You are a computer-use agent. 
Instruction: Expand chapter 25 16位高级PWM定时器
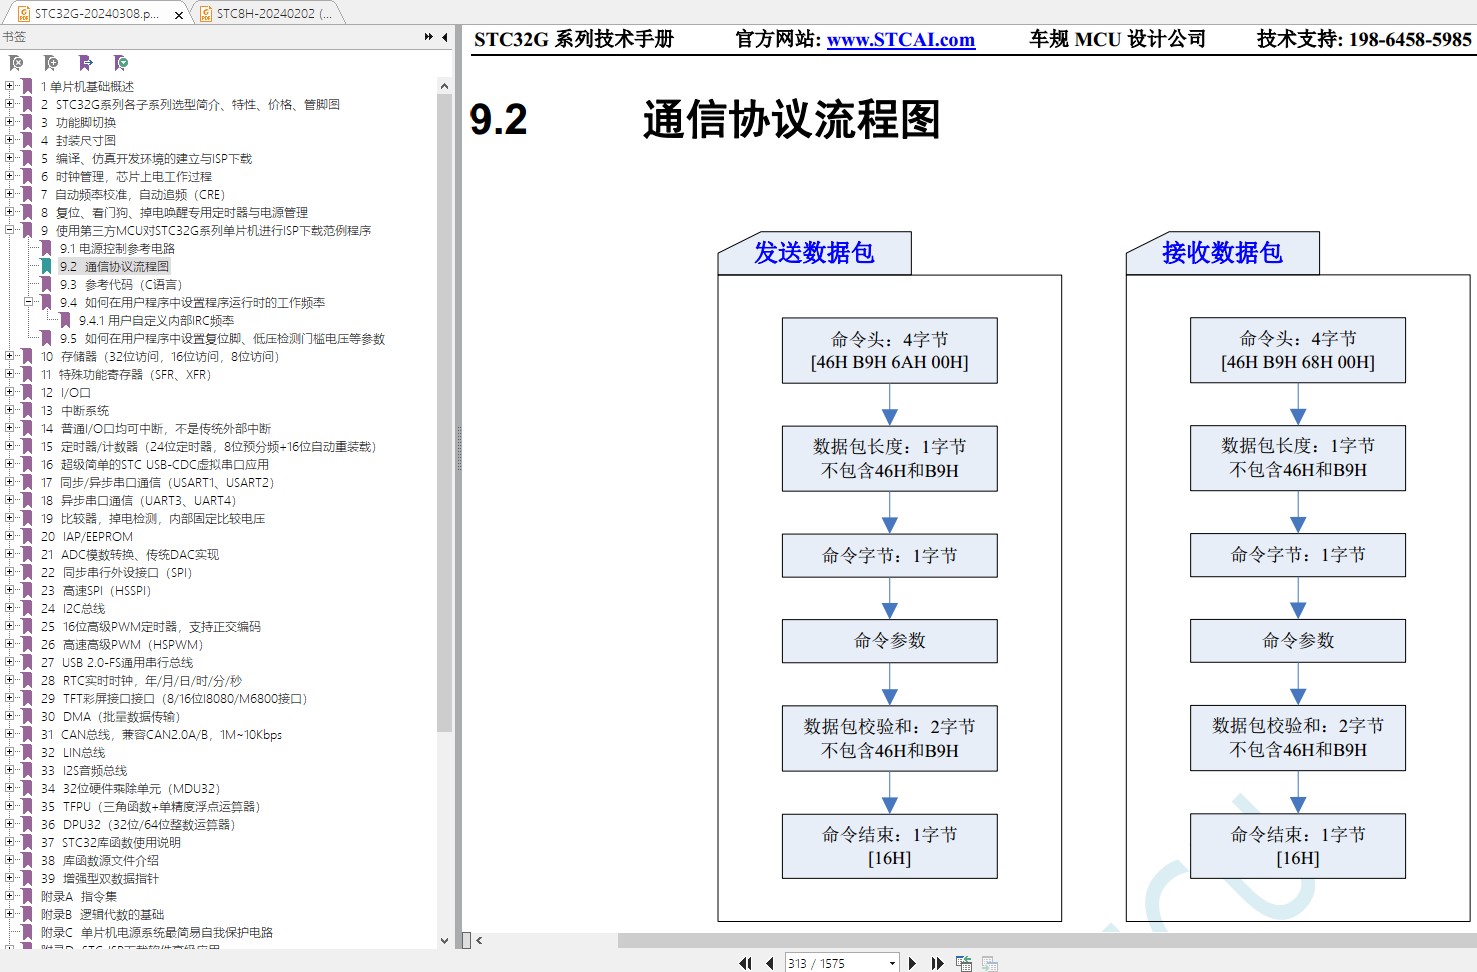tap(10, 626)
